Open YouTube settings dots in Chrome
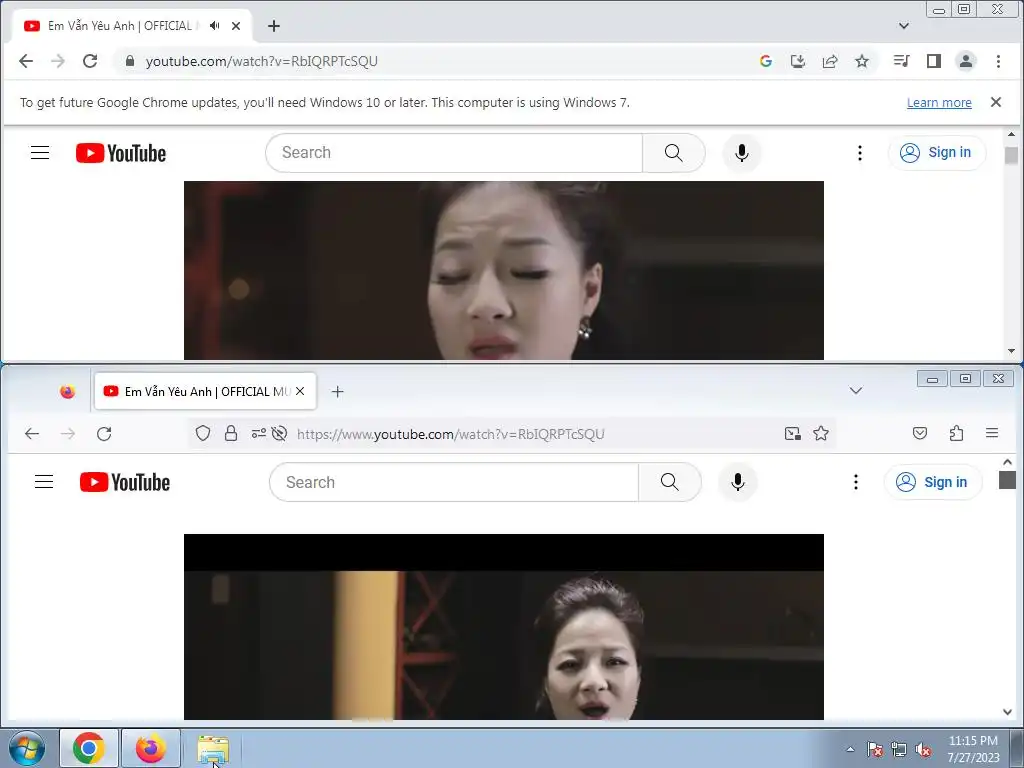 859,153
